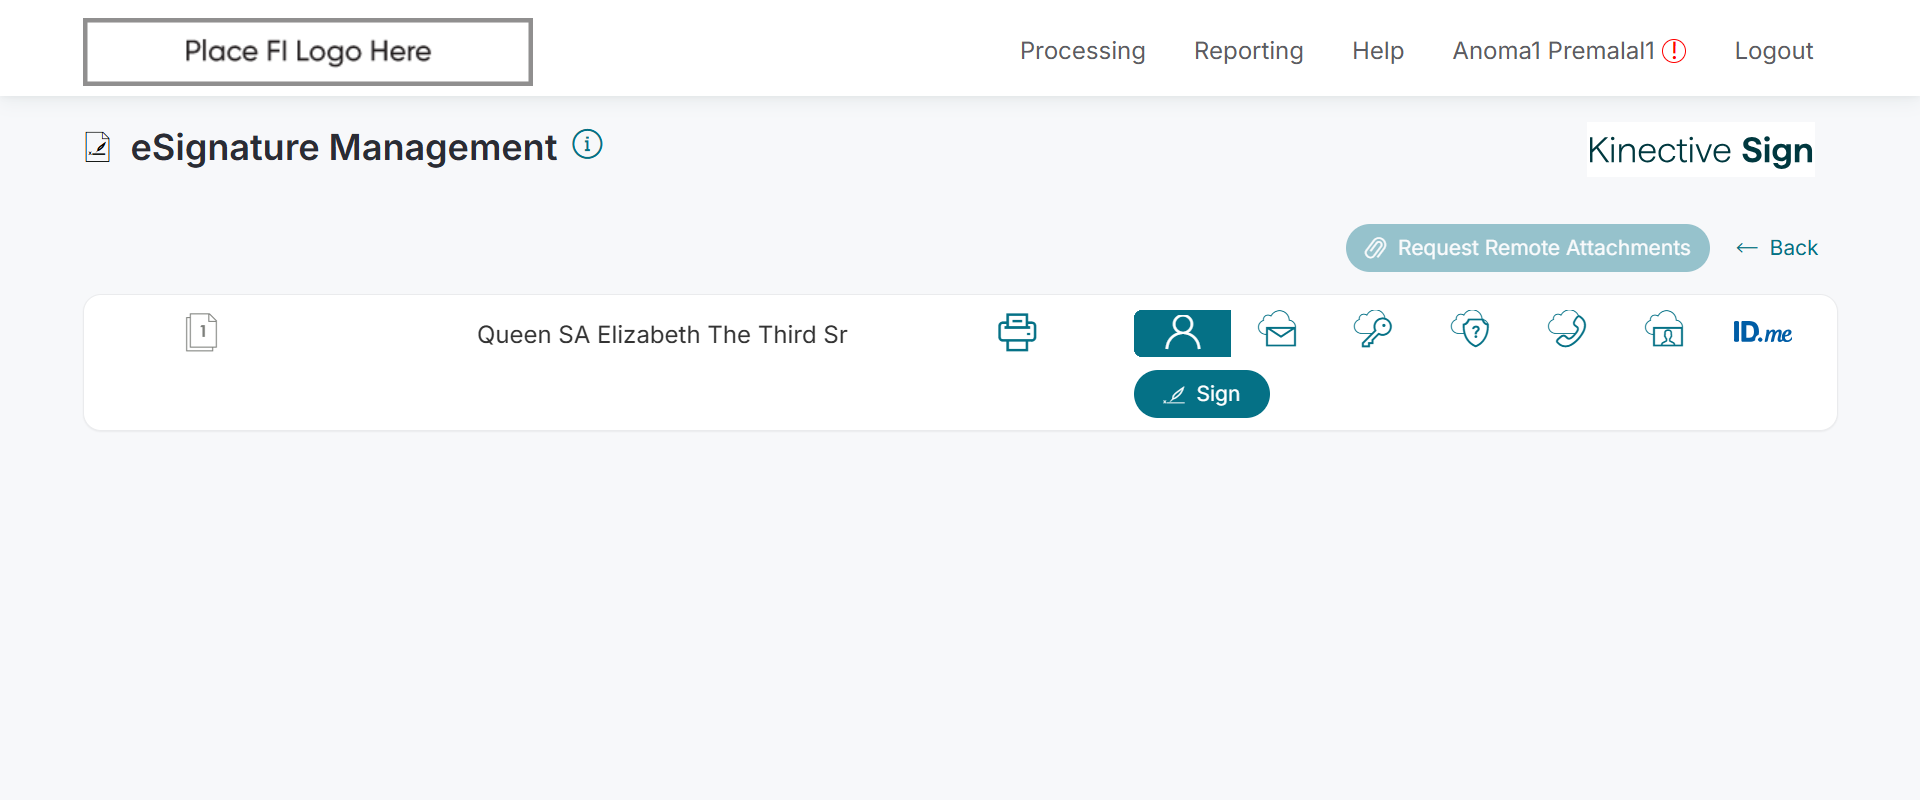Go Back using the arrow link
The height and width of the screenshot is (800, 1920).
(x=1777, y=248)
